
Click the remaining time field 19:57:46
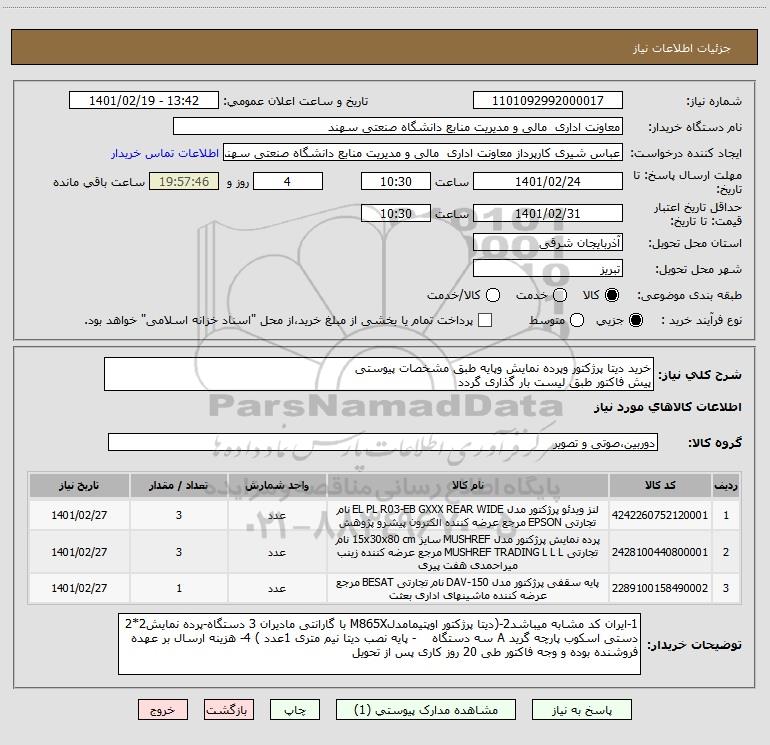(184, 181)
